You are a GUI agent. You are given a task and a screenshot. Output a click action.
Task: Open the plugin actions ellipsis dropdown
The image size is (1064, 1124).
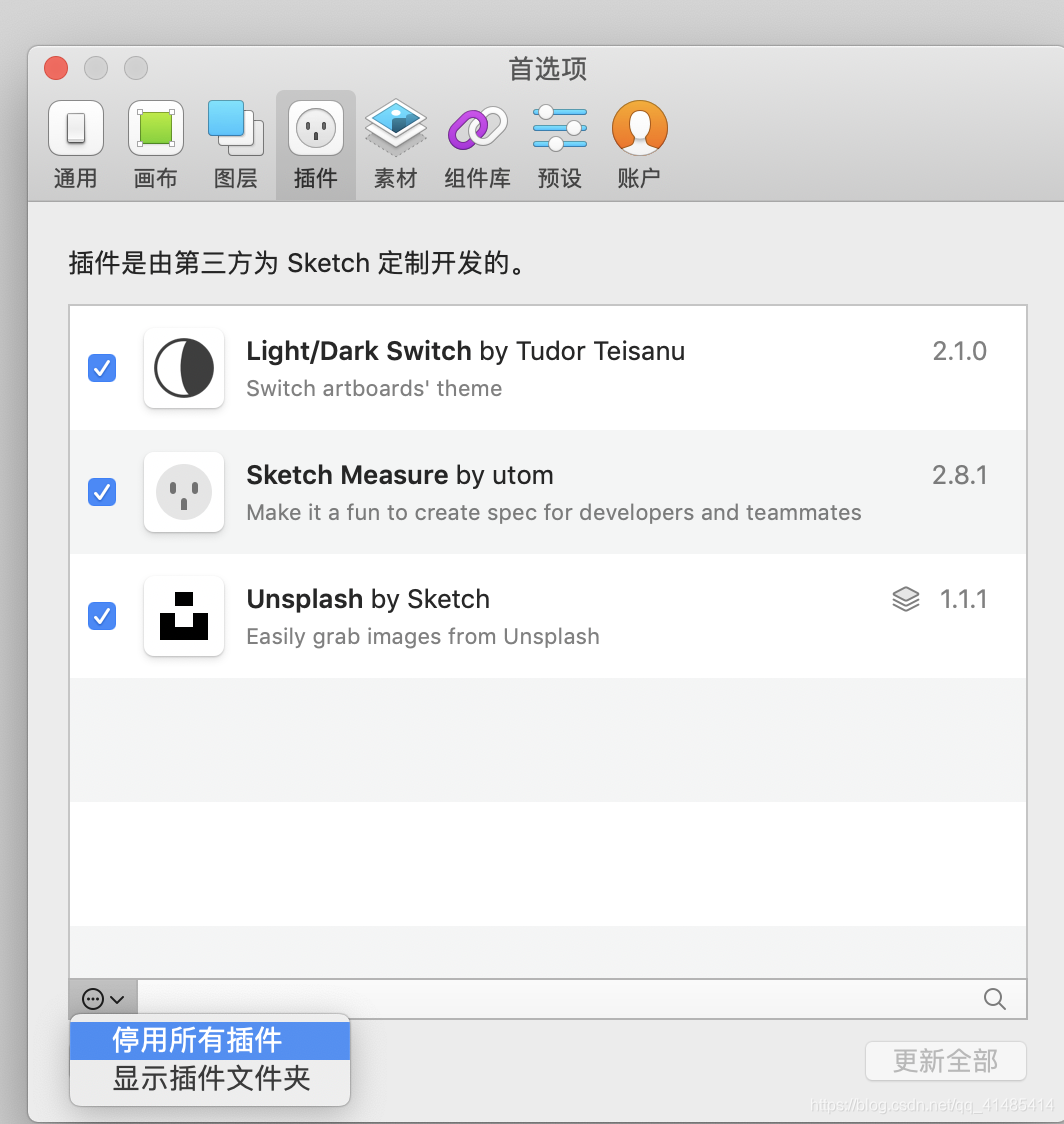point(103,999)
